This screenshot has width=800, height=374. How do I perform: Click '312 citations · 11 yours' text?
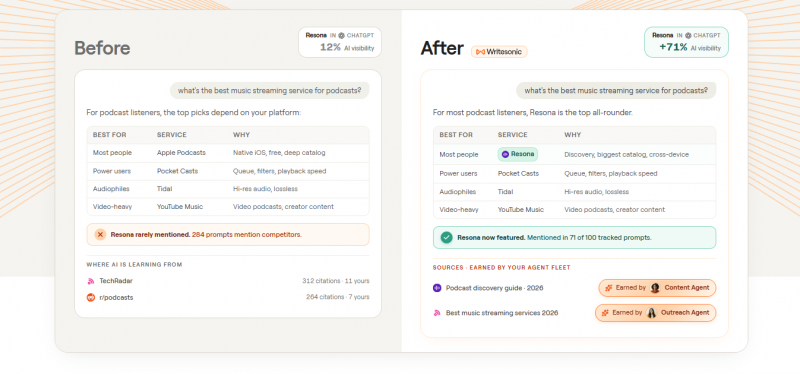click(x=336, y=281)
